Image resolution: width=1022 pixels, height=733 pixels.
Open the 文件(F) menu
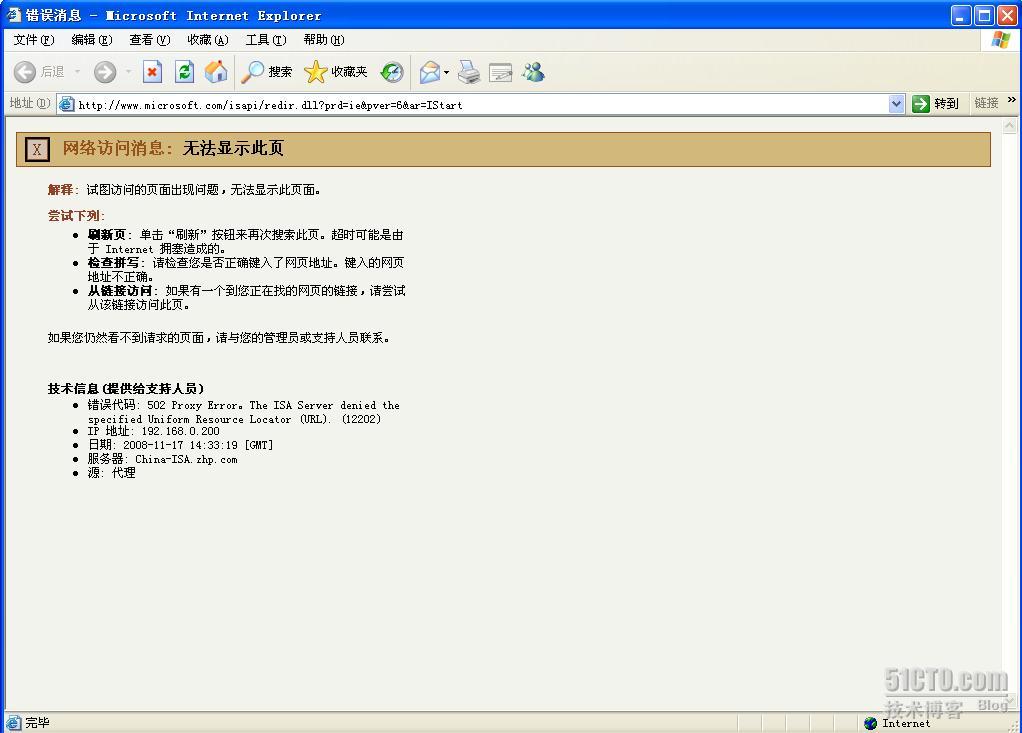[x=34, y=40]
